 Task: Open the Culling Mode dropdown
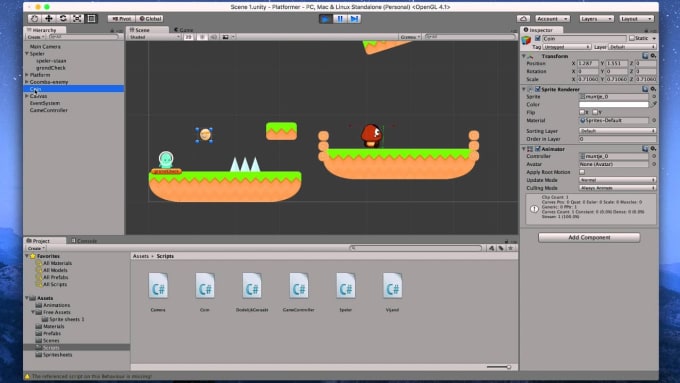618,188
